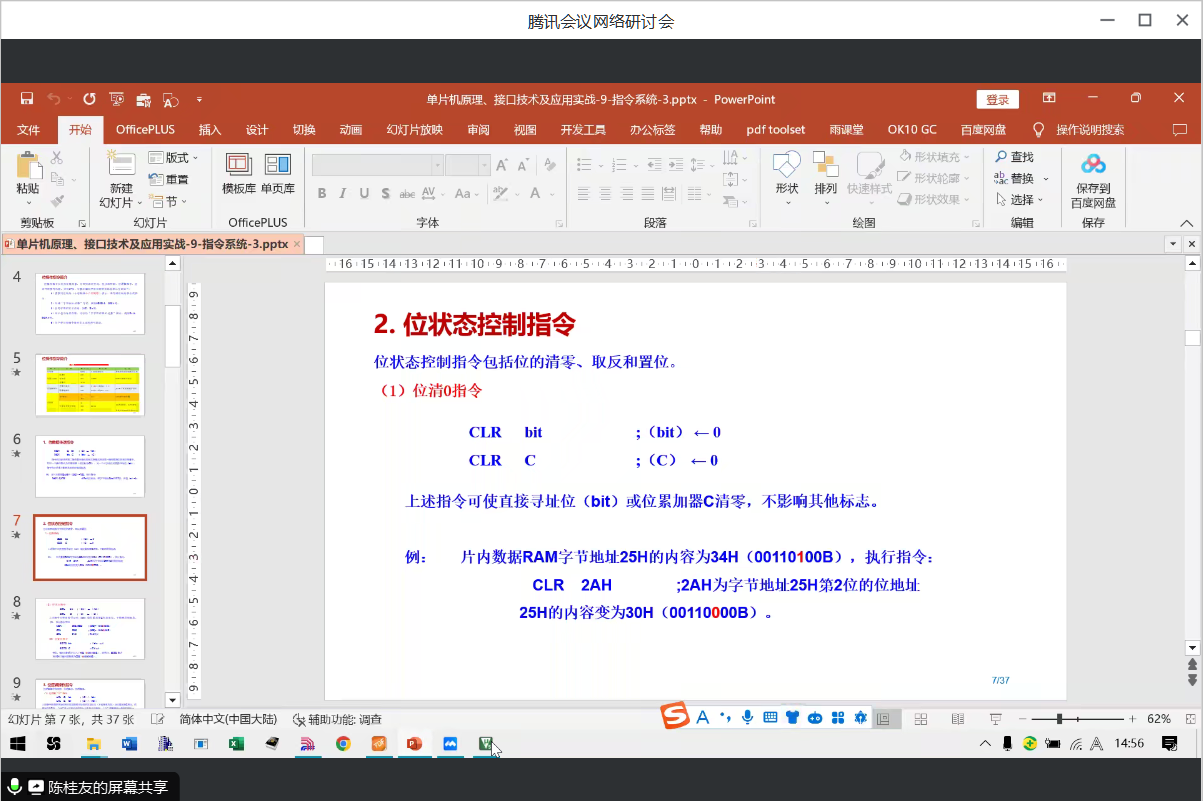This screenshot has height=801, width=1203.
Task: Toggle Bold formatting
Action: [x=322, y=193]
